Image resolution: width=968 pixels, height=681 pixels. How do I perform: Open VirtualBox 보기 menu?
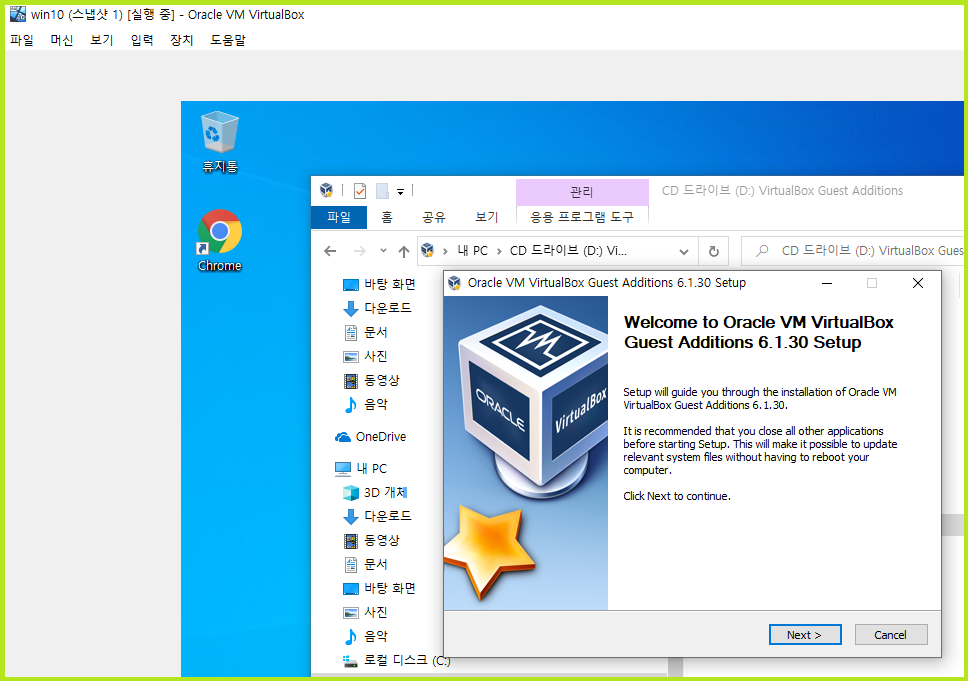point(102,40)
